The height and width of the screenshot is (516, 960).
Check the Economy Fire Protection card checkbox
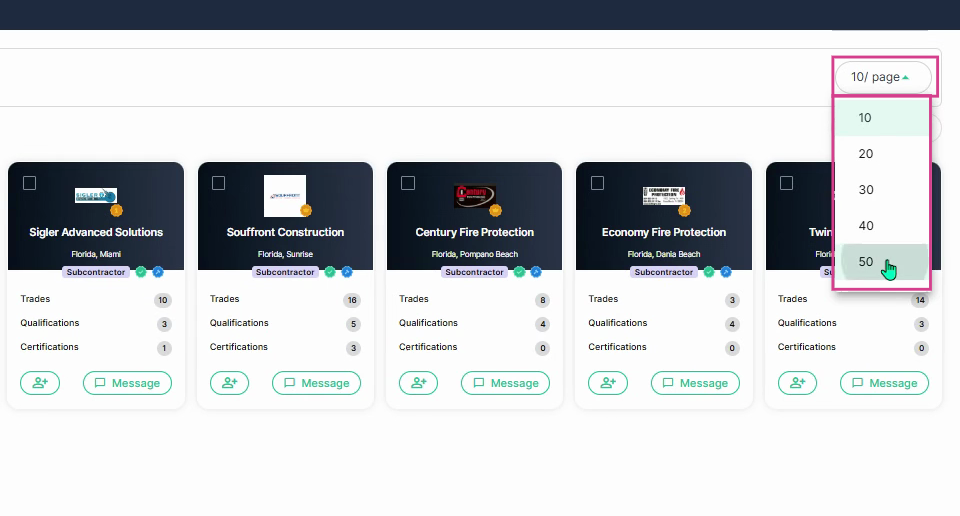coord(598,183)
